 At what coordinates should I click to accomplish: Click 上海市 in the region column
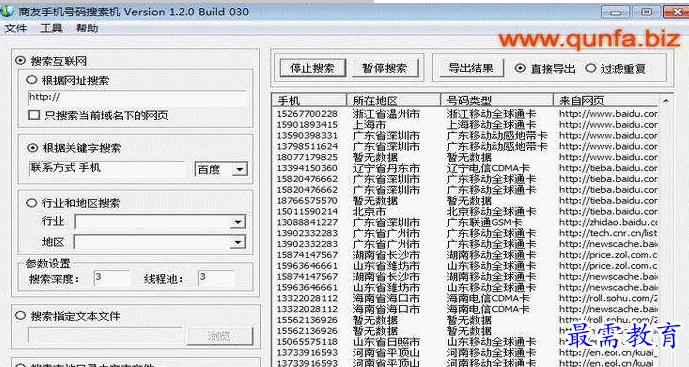pos(370,125)
